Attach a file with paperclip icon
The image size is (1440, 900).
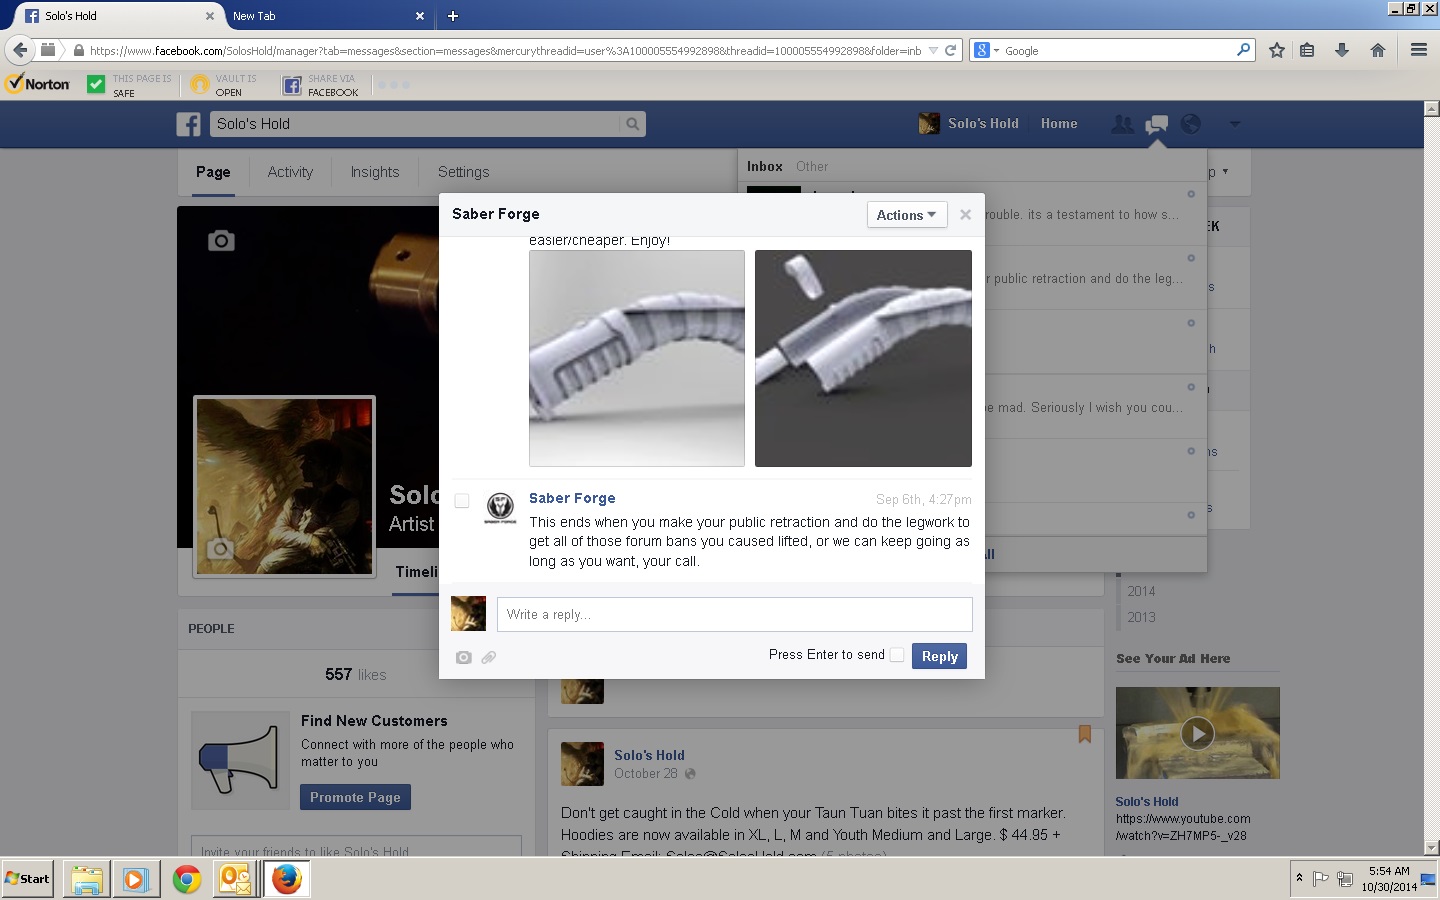pos(489,657)
